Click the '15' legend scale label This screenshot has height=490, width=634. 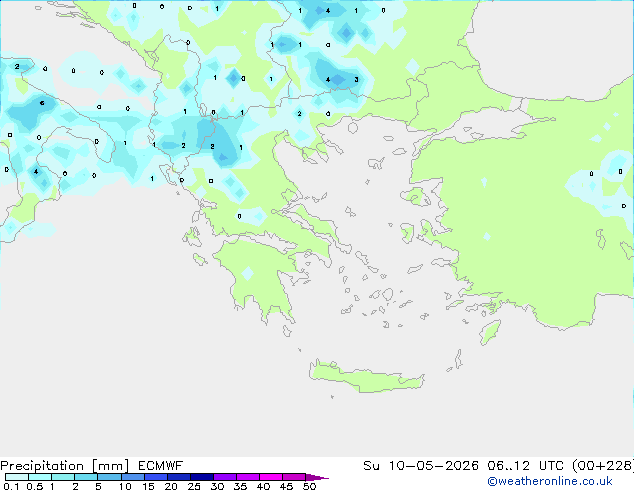tap(148, 486)
